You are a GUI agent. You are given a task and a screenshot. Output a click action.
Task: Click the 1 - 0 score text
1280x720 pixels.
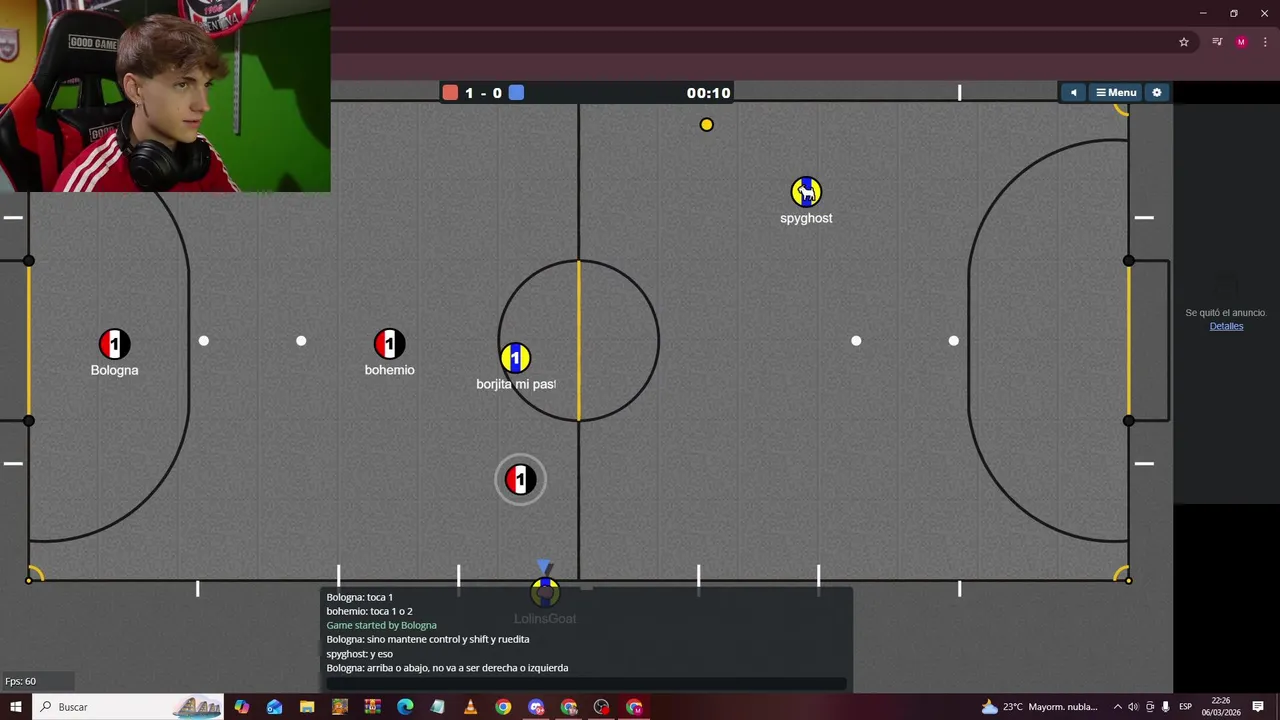483,93
